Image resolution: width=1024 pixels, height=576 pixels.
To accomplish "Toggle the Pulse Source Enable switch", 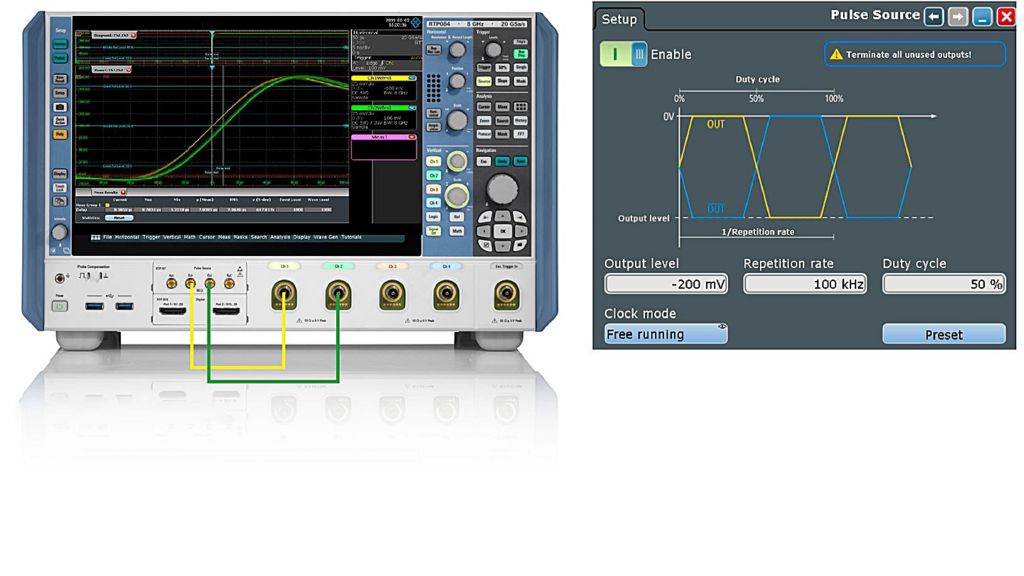I will pyautogui.click(x=624, y=54).
